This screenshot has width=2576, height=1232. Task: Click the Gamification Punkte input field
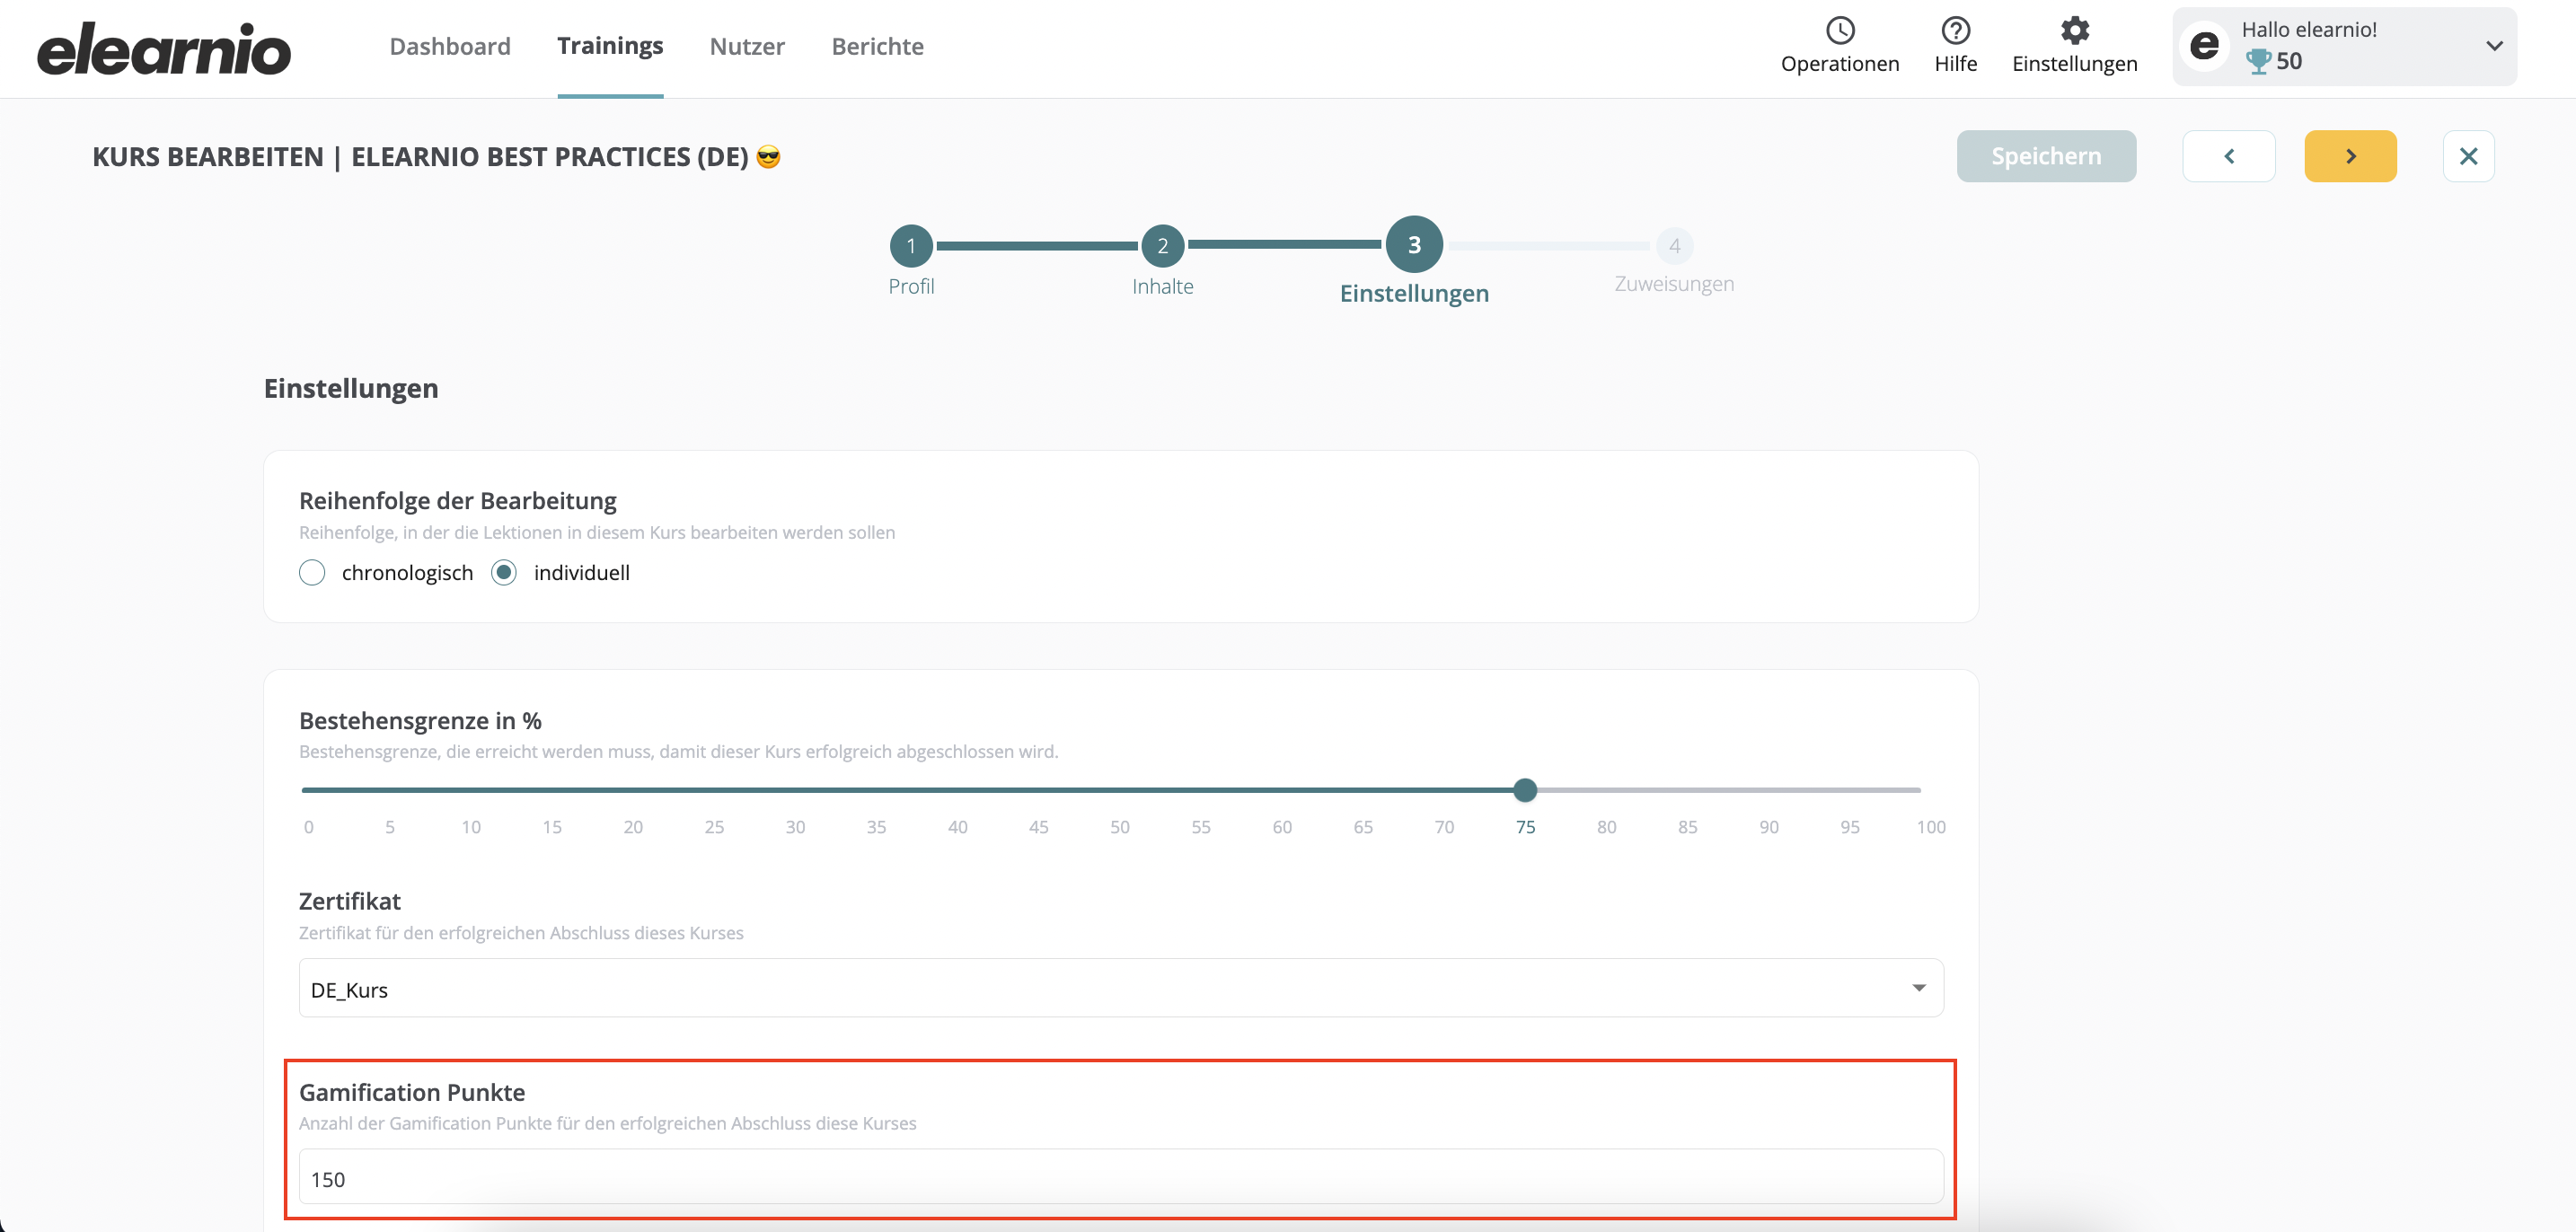(x=1121, y=1178)
